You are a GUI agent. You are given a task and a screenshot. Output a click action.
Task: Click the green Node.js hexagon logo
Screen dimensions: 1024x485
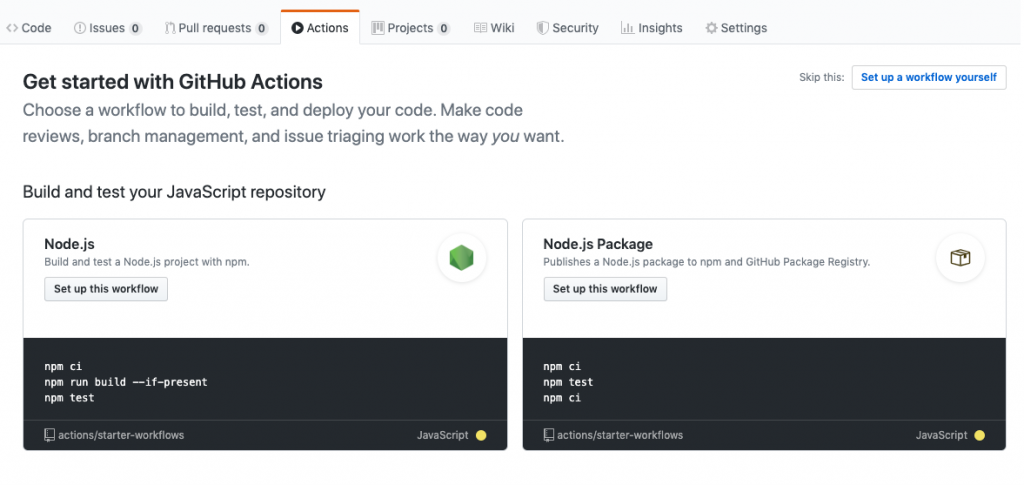click(x=462, y=258)
